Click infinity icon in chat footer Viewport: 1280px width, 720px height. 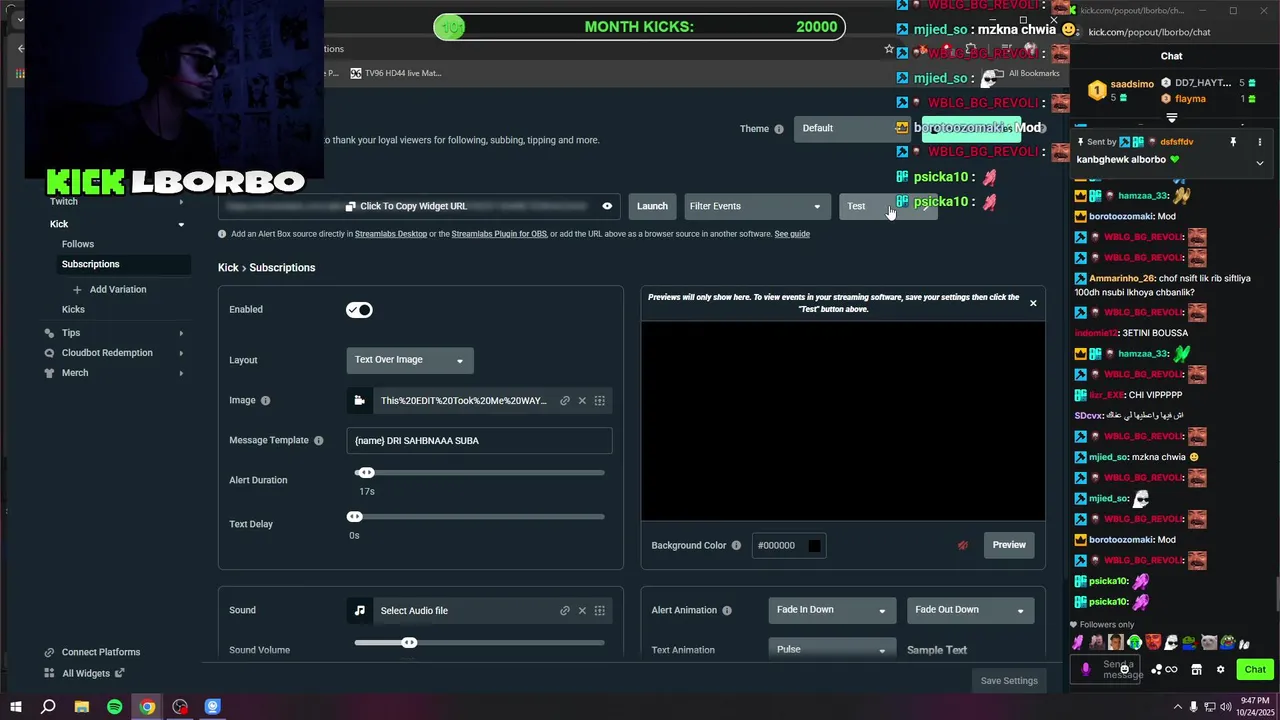click(x=1171, y=670)
